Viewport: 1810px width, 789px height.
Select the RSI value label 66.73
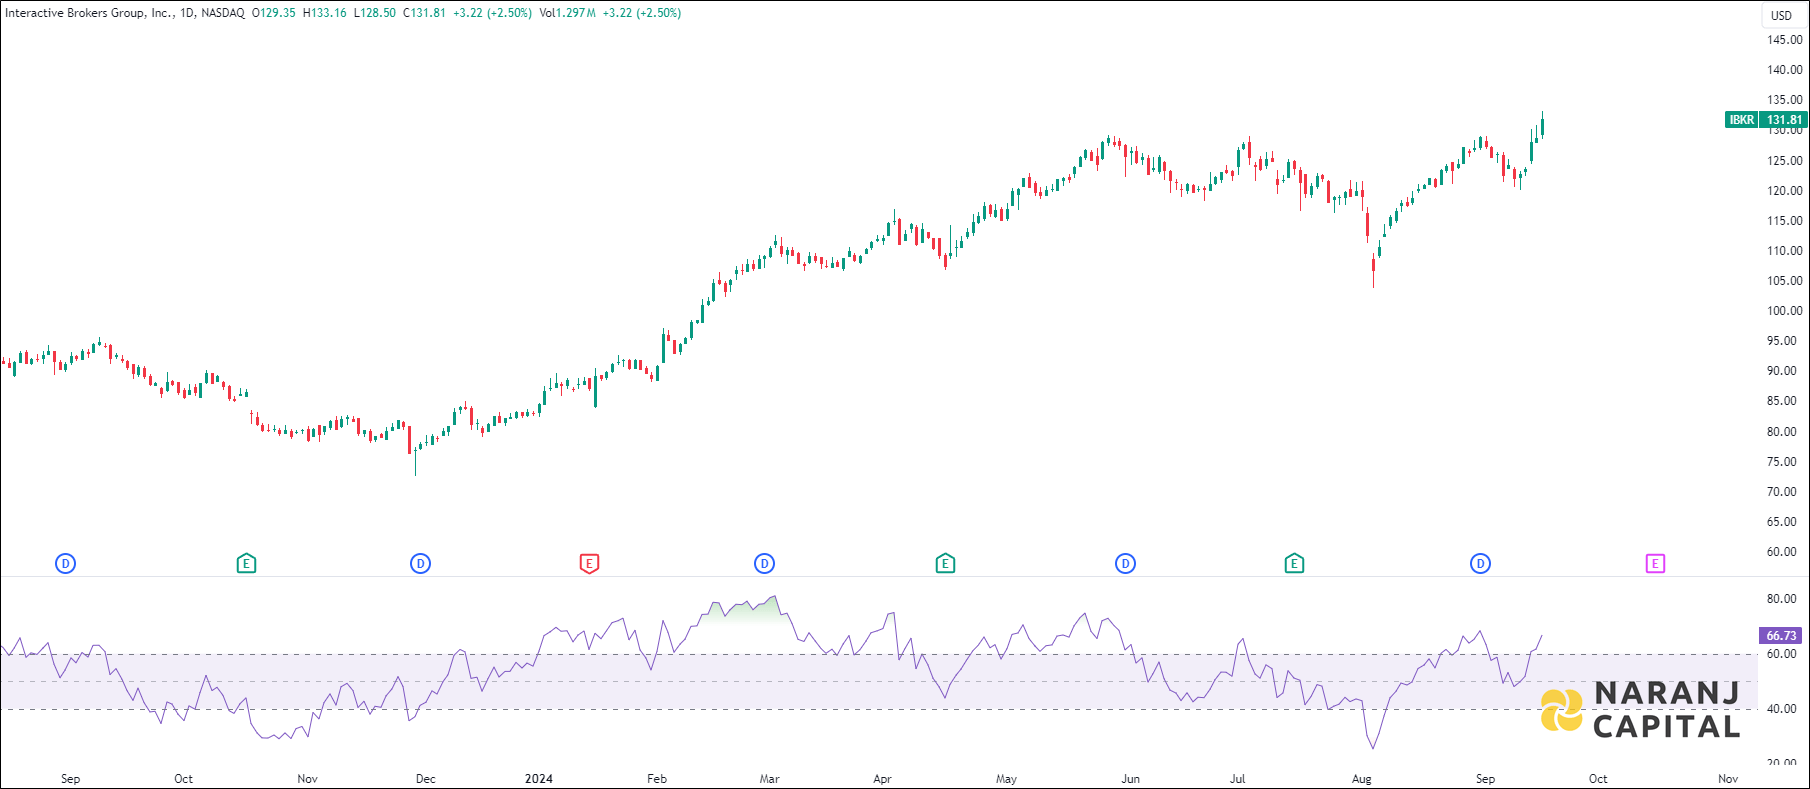tap(1780, 635)
